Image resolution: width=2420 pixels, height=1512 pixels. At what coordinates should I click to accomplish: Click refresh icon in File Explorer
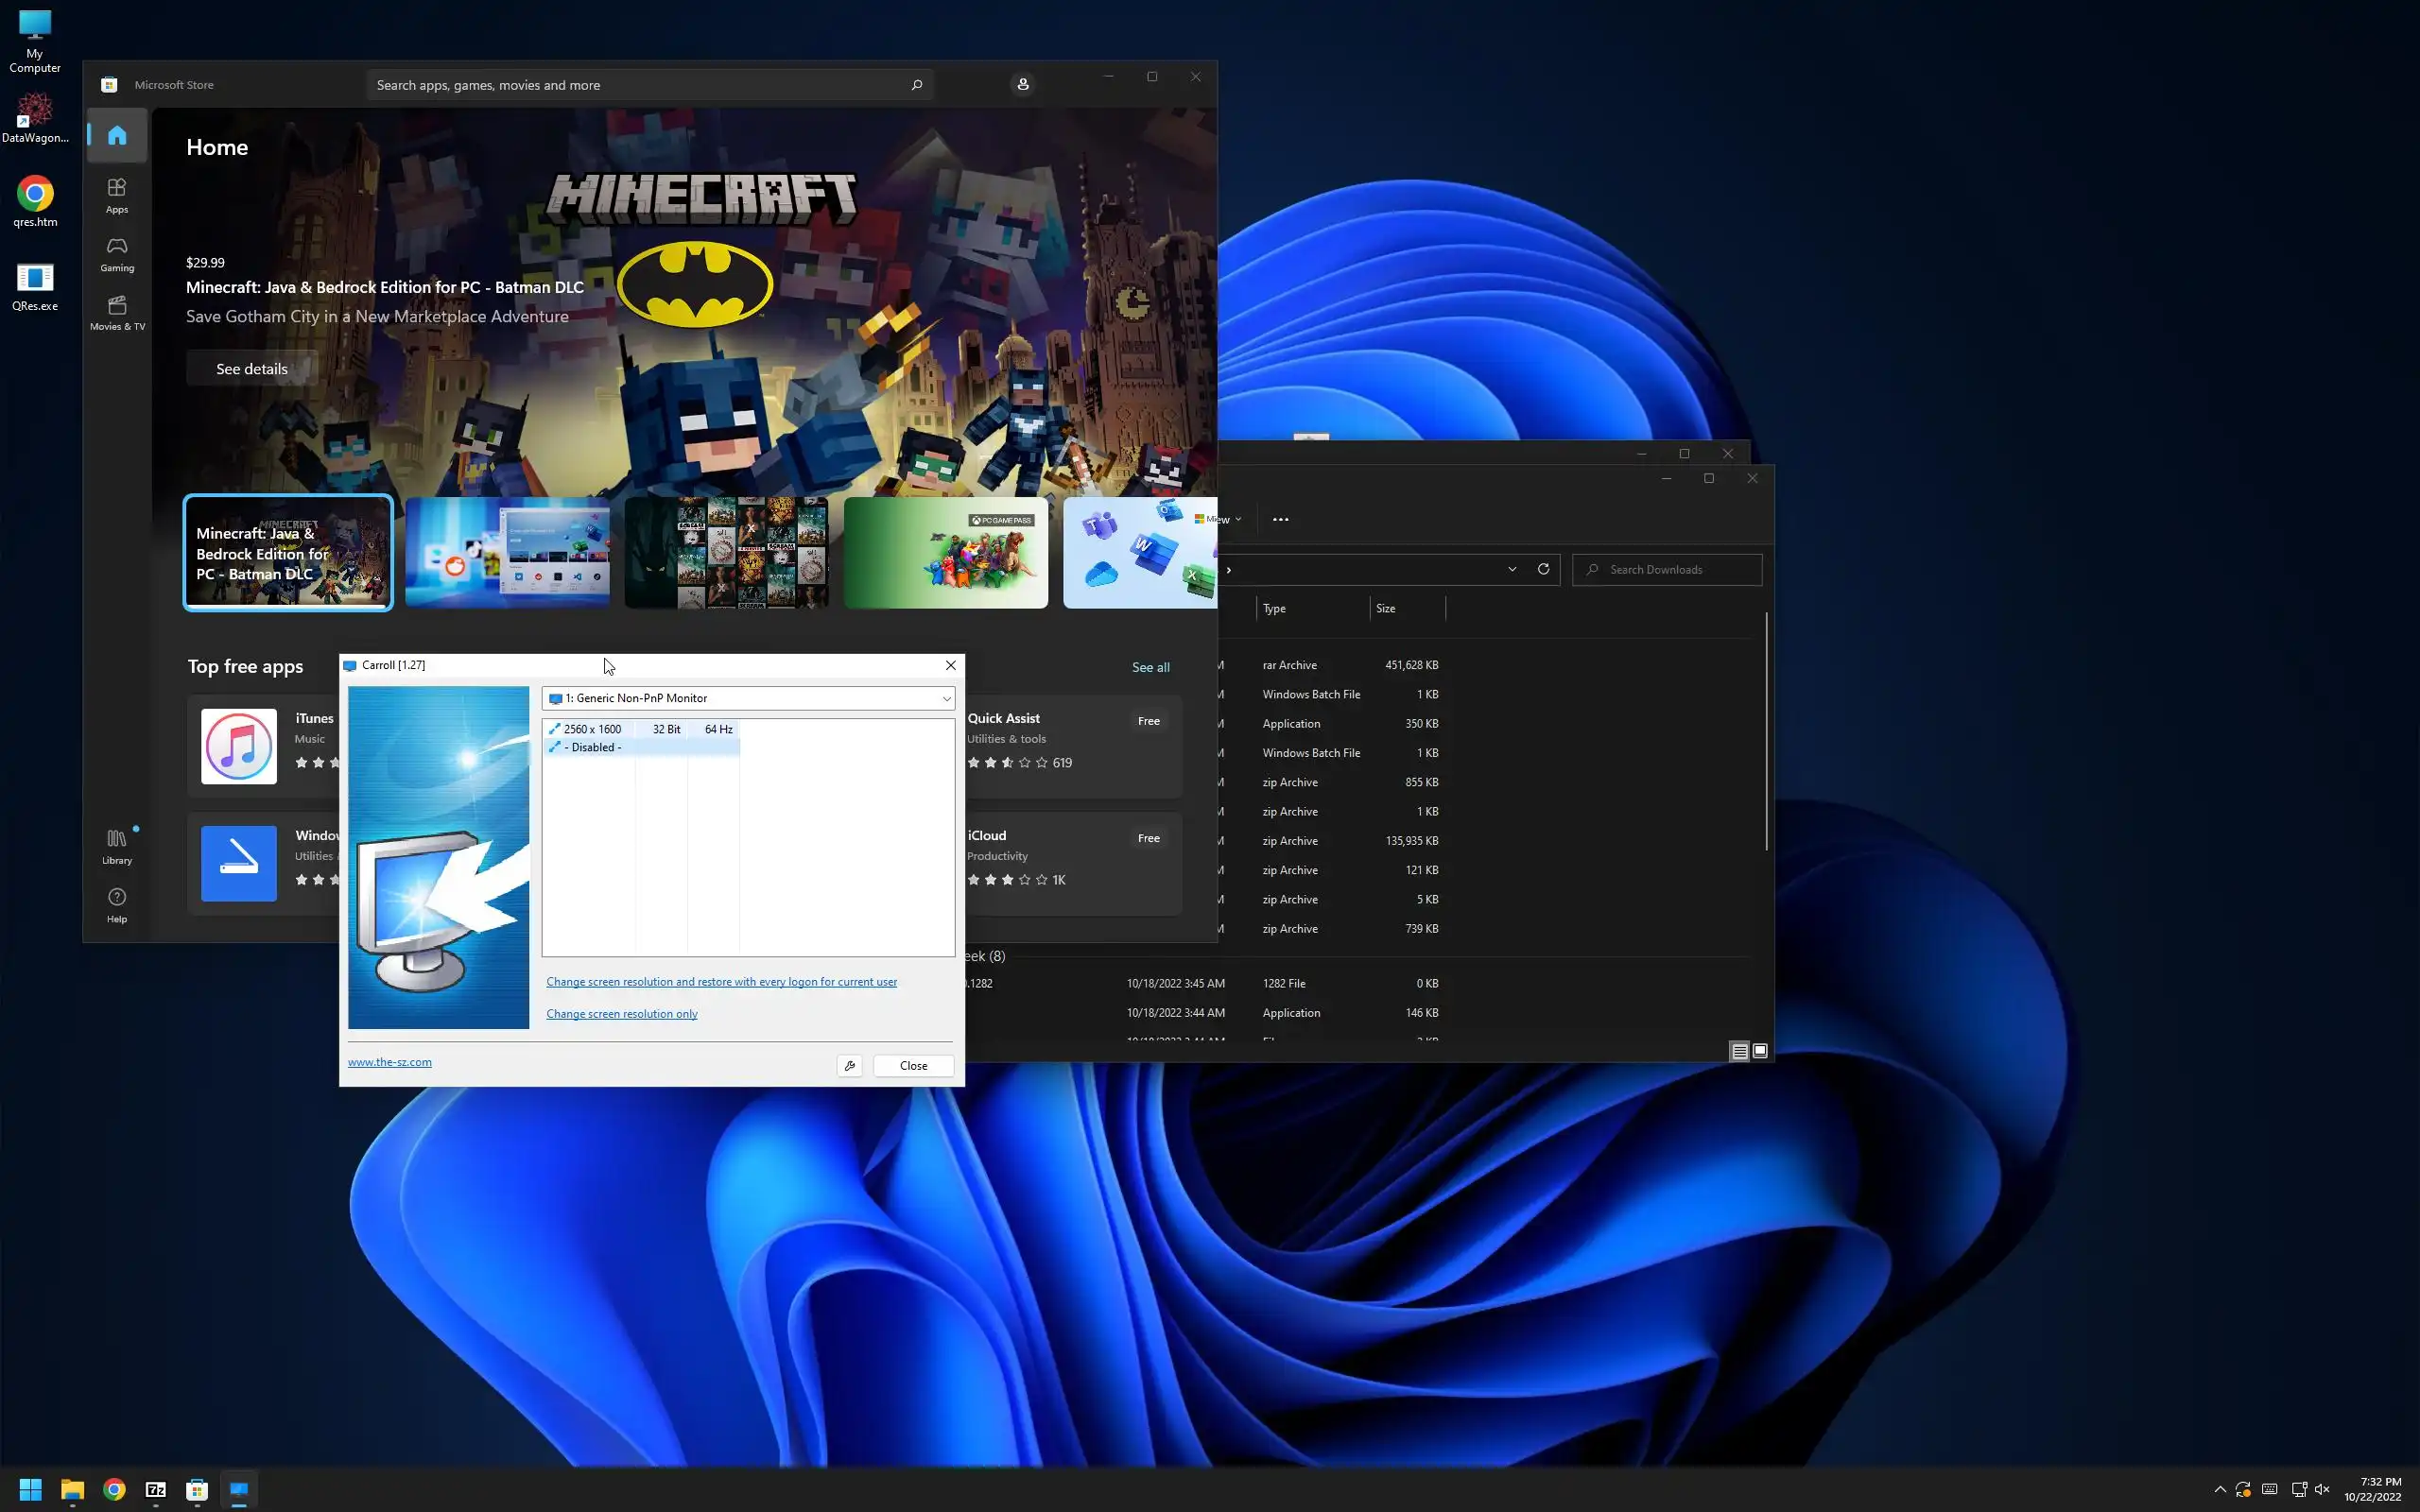coord(1543,569)
